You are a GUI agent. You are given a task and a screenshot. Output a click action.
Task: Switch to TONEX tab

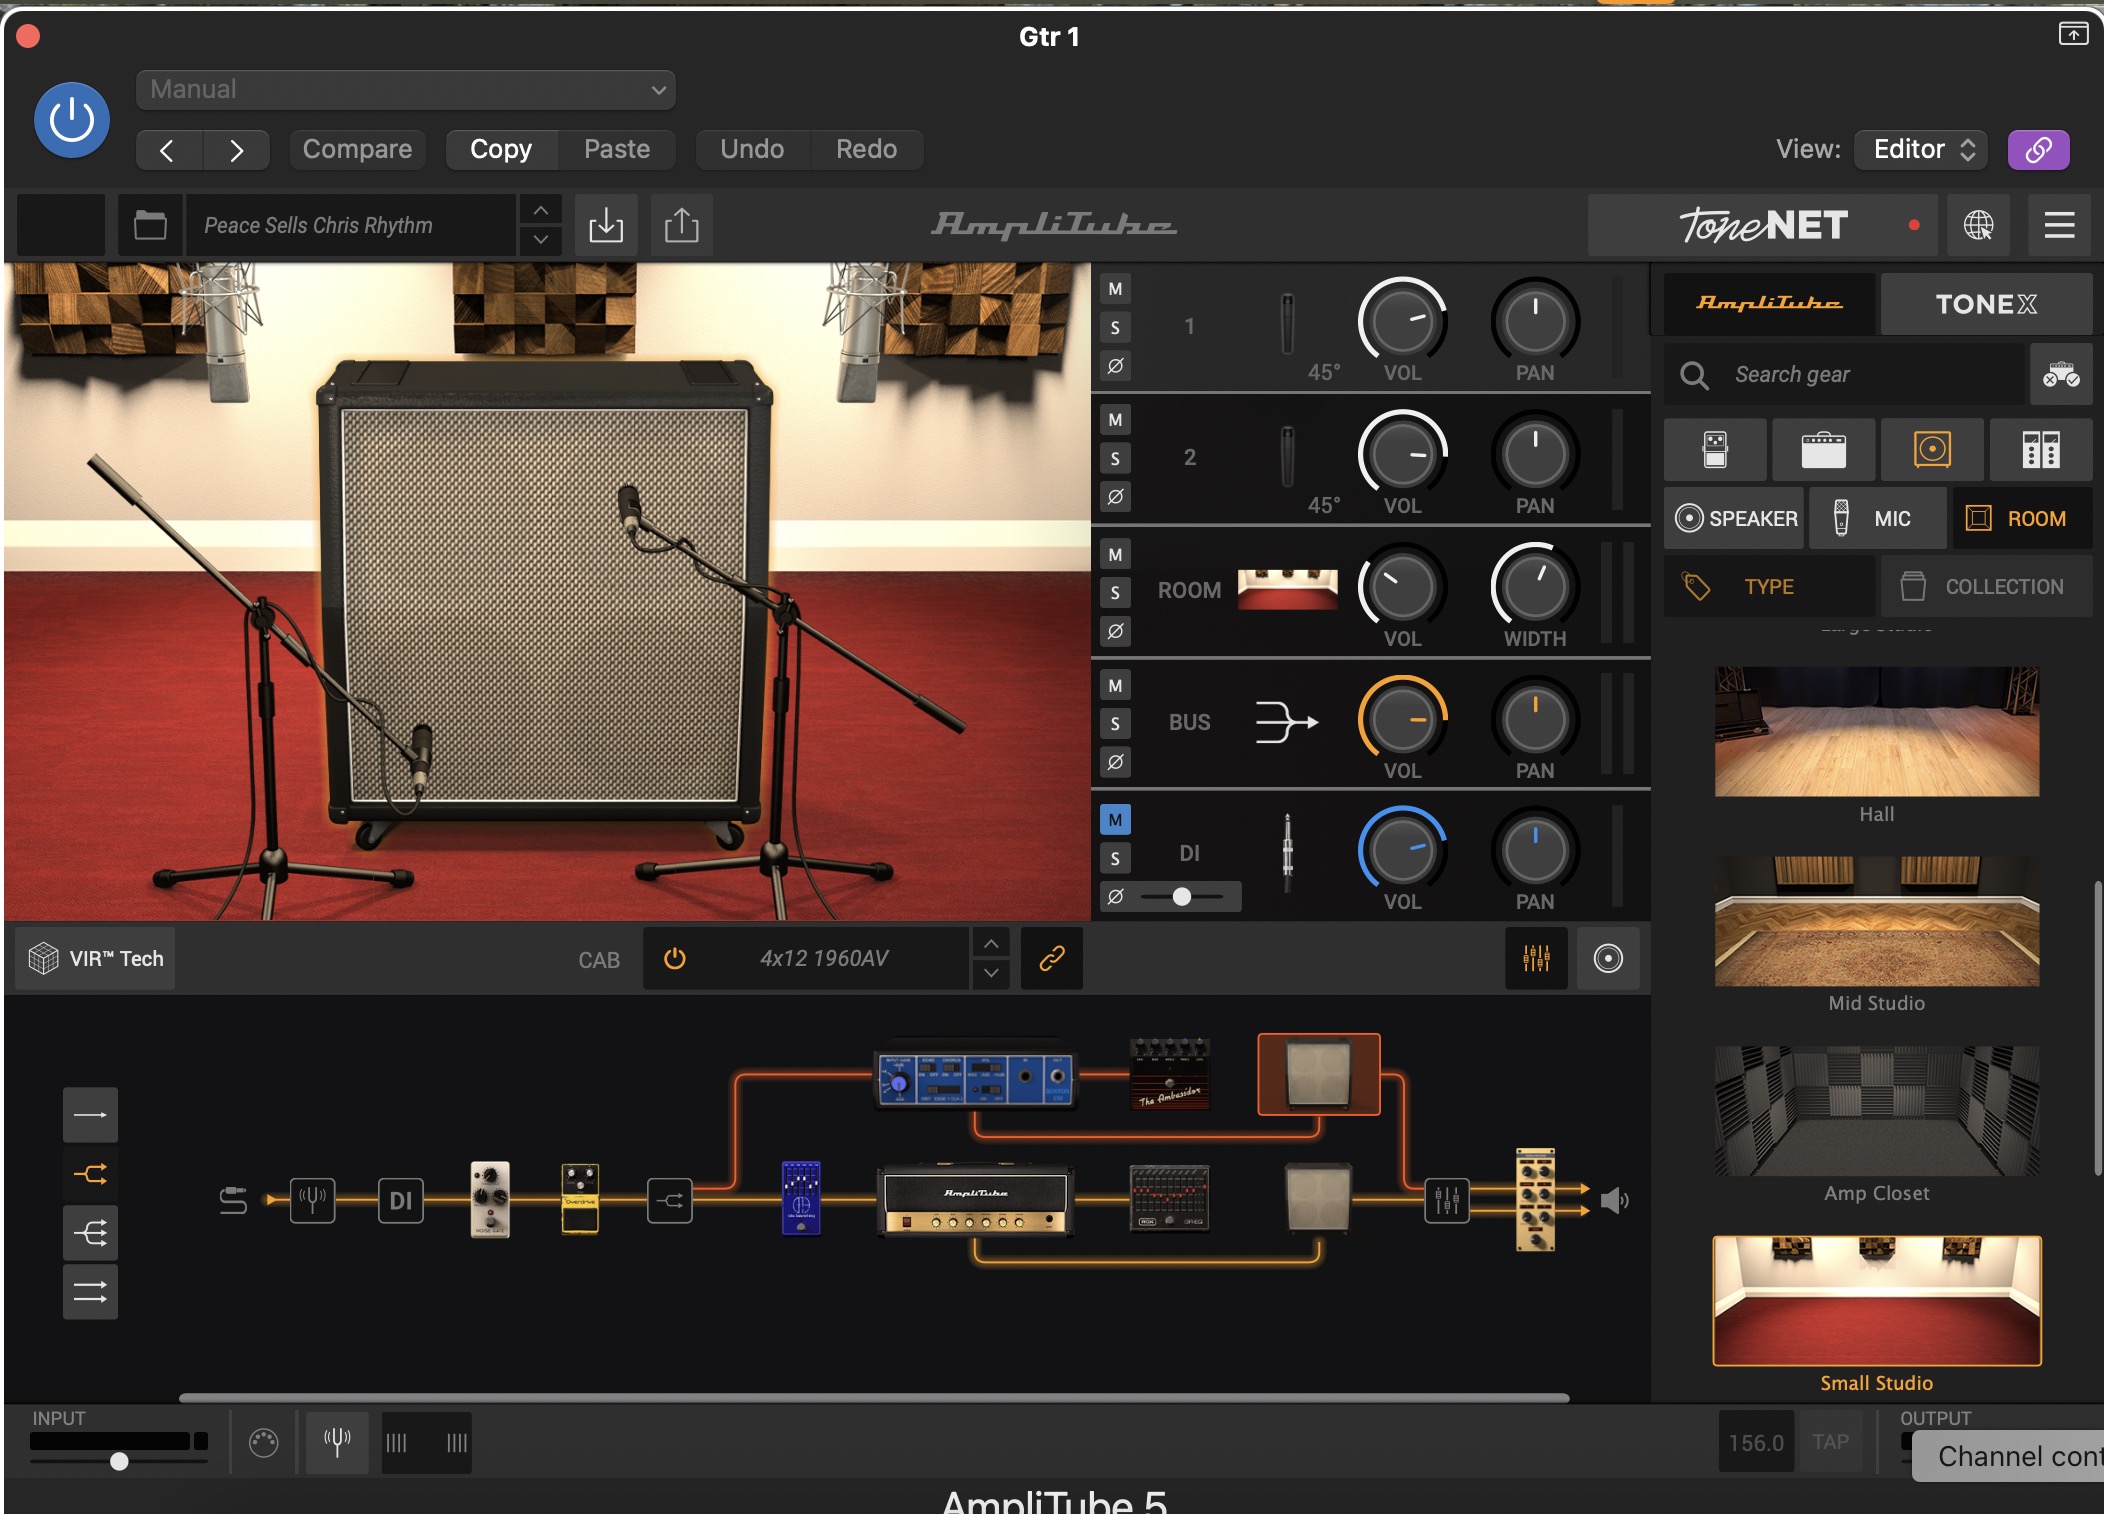click(x=1986, y=304)
